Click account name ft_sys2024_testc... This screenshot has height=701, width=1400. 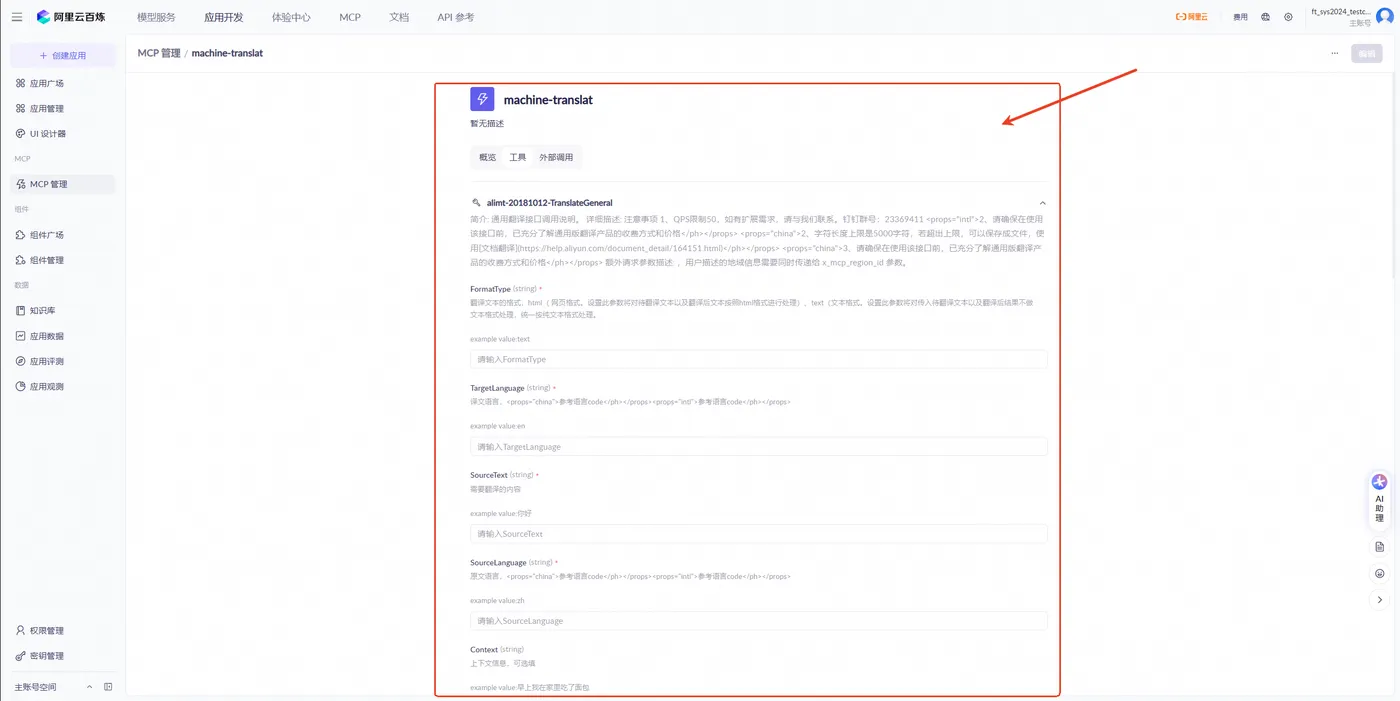[1341, 11]
